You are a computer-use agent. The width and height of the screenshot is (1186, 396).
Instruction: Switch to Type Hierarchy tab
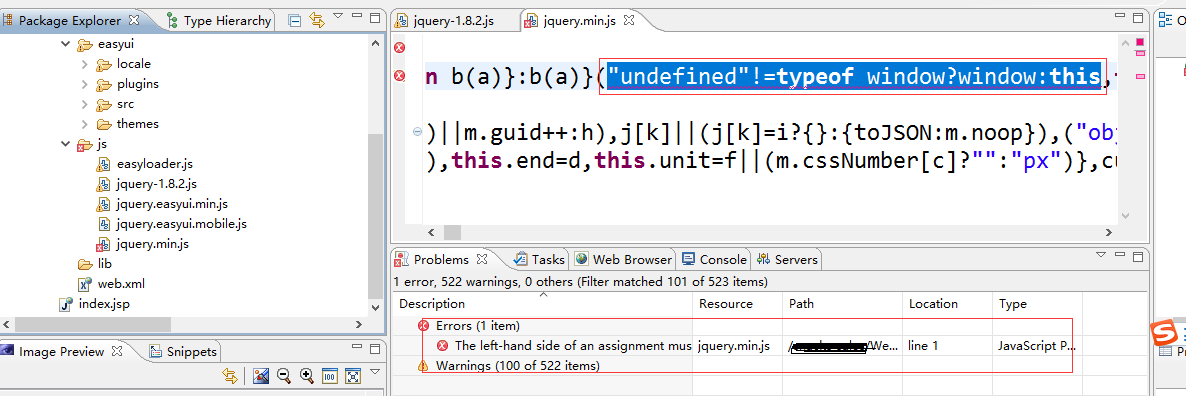click(x=218, y=20)
